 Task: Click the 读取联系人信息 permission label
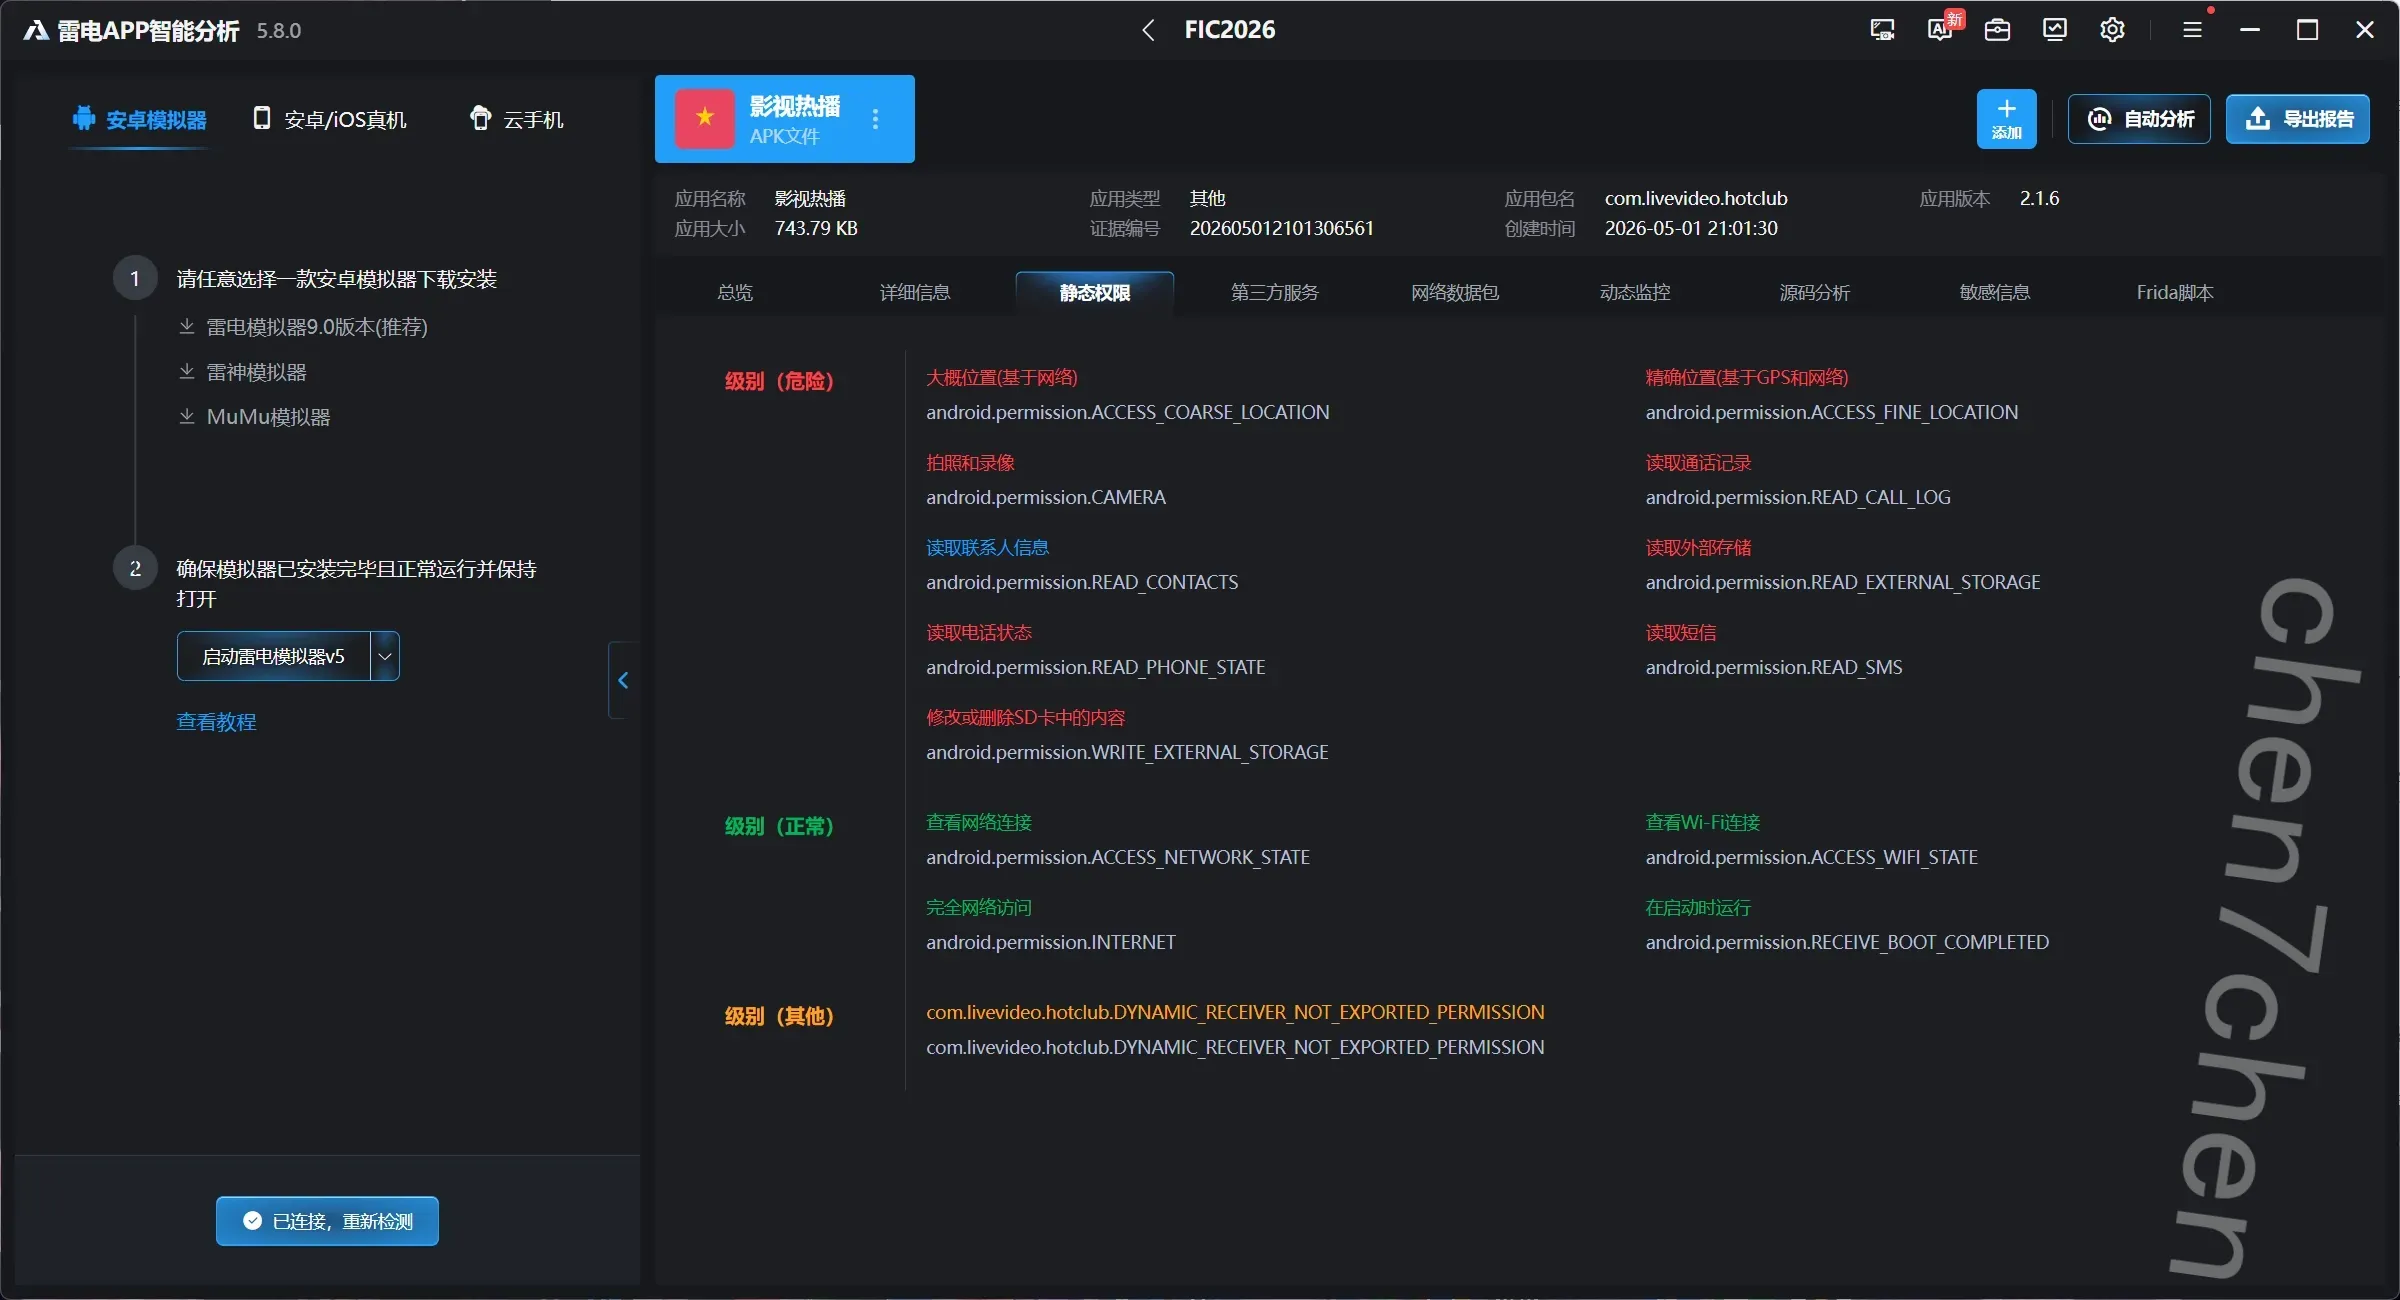click(987, 547)
